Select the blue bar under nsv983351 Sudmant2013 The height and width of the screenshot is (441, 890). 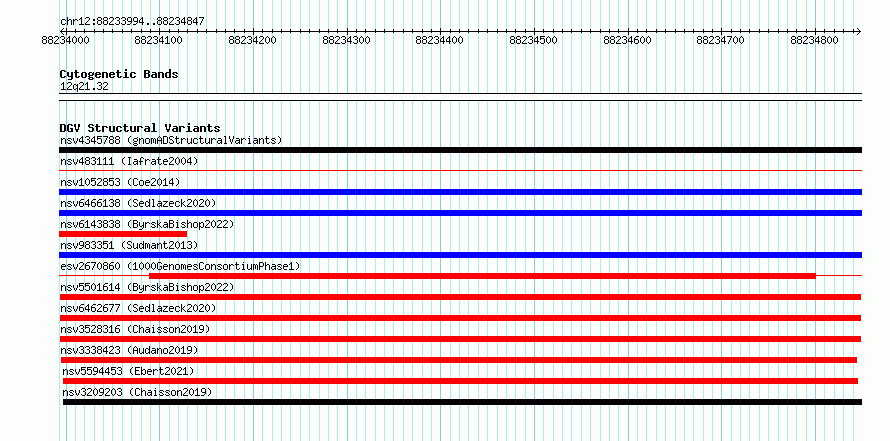(x=460, y=255)
